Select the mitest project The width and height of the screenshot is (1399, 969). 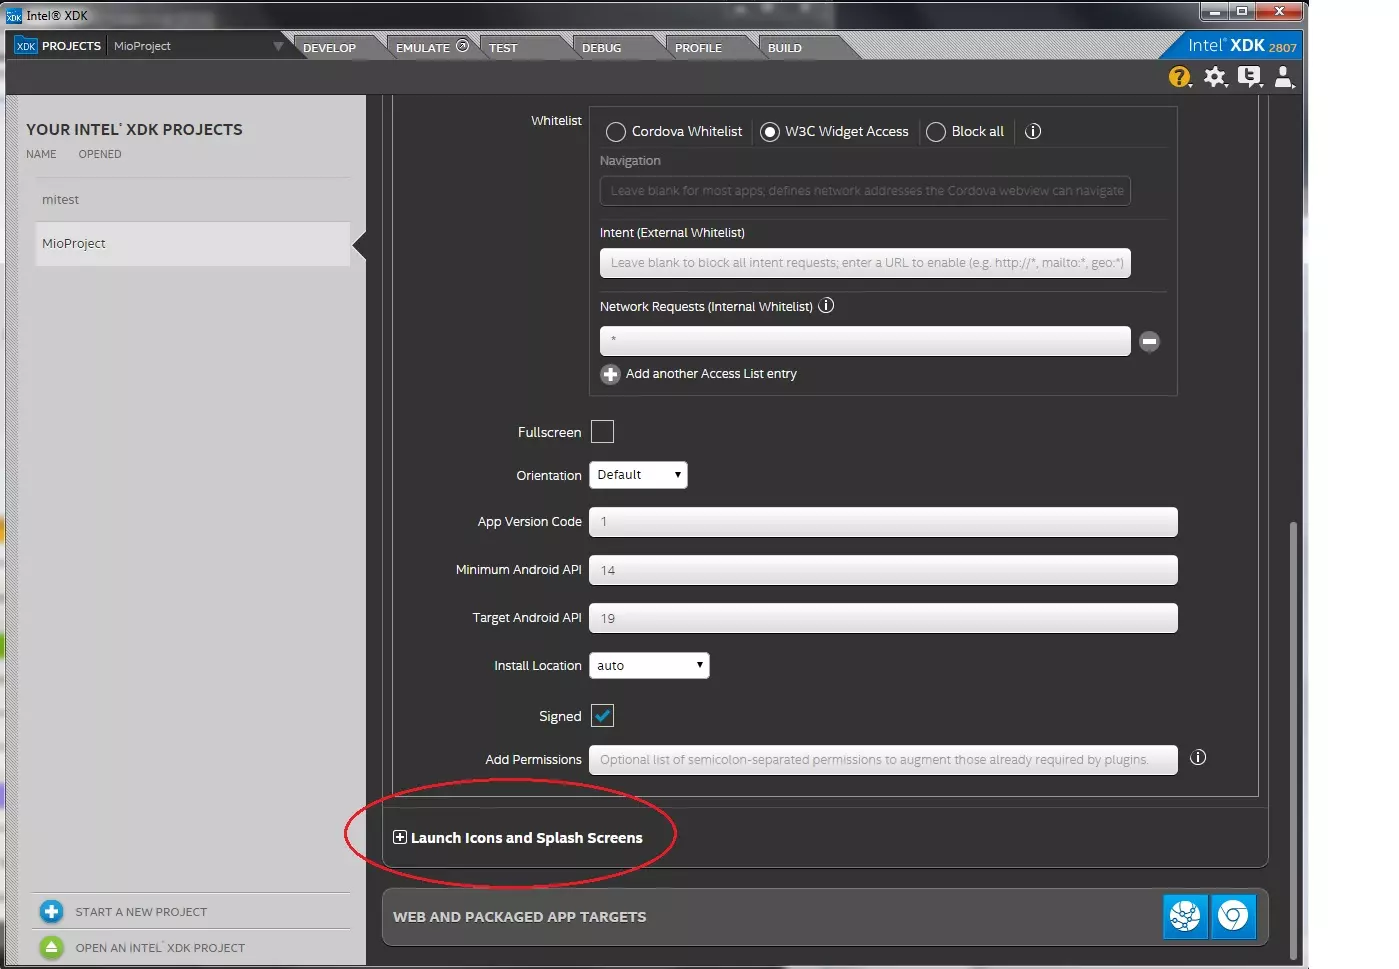coord(192,200)
